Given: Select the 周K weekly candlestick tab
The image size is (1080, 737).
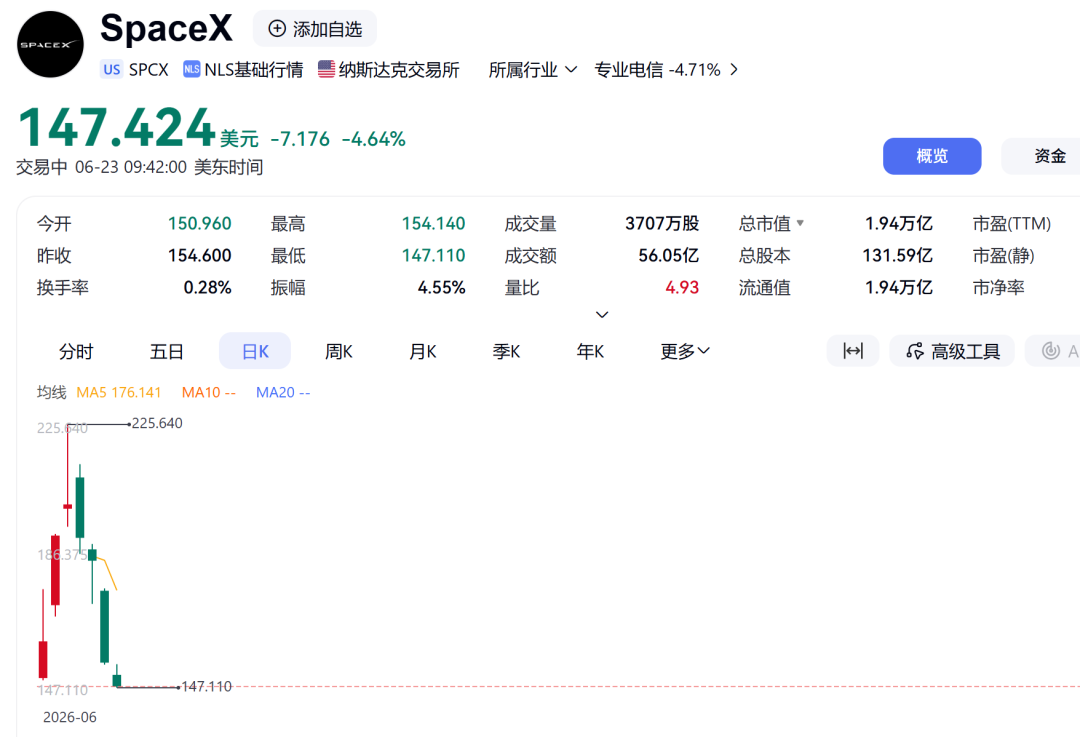Looking at the screenshot, I should pos(339,351).
